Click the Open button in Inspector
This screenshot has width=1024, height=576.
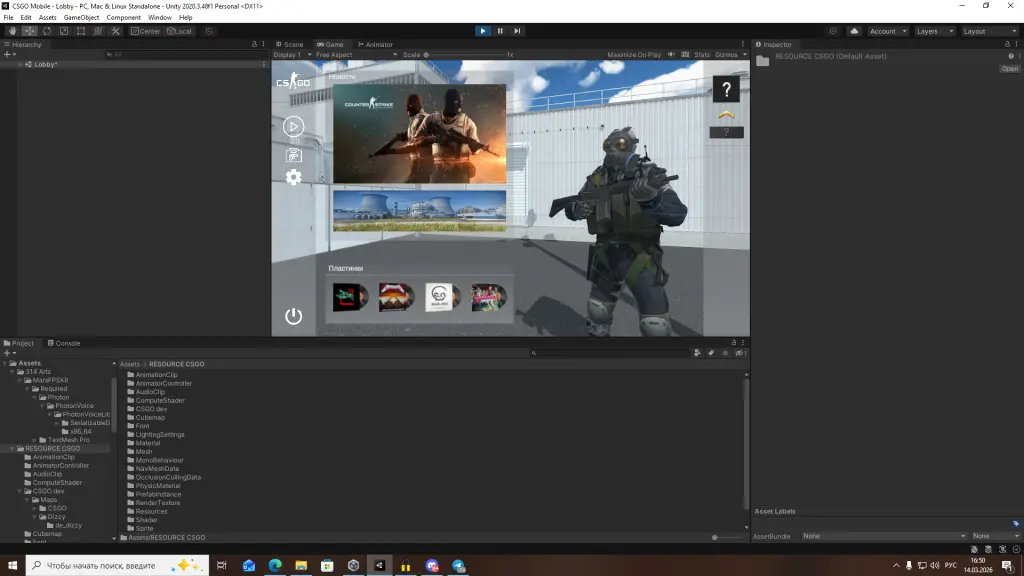pos(1009,69)
